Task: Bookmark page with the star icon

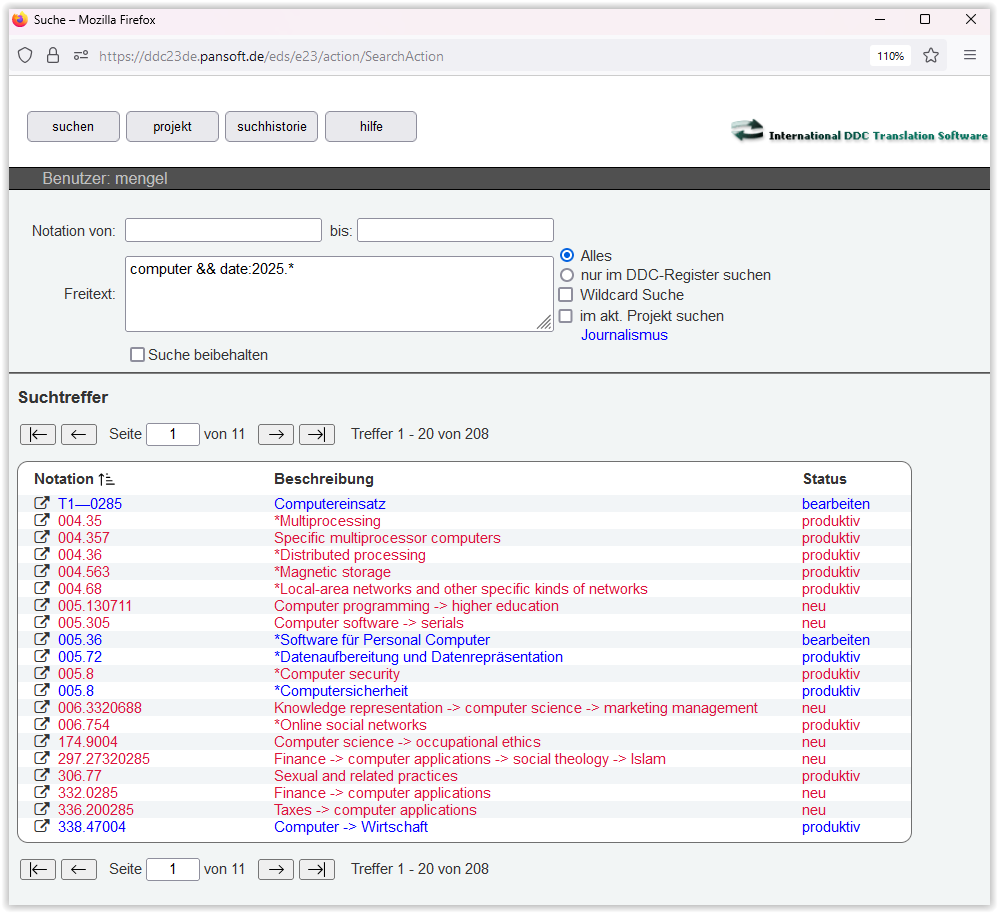Action: click(x=931, y=56)
